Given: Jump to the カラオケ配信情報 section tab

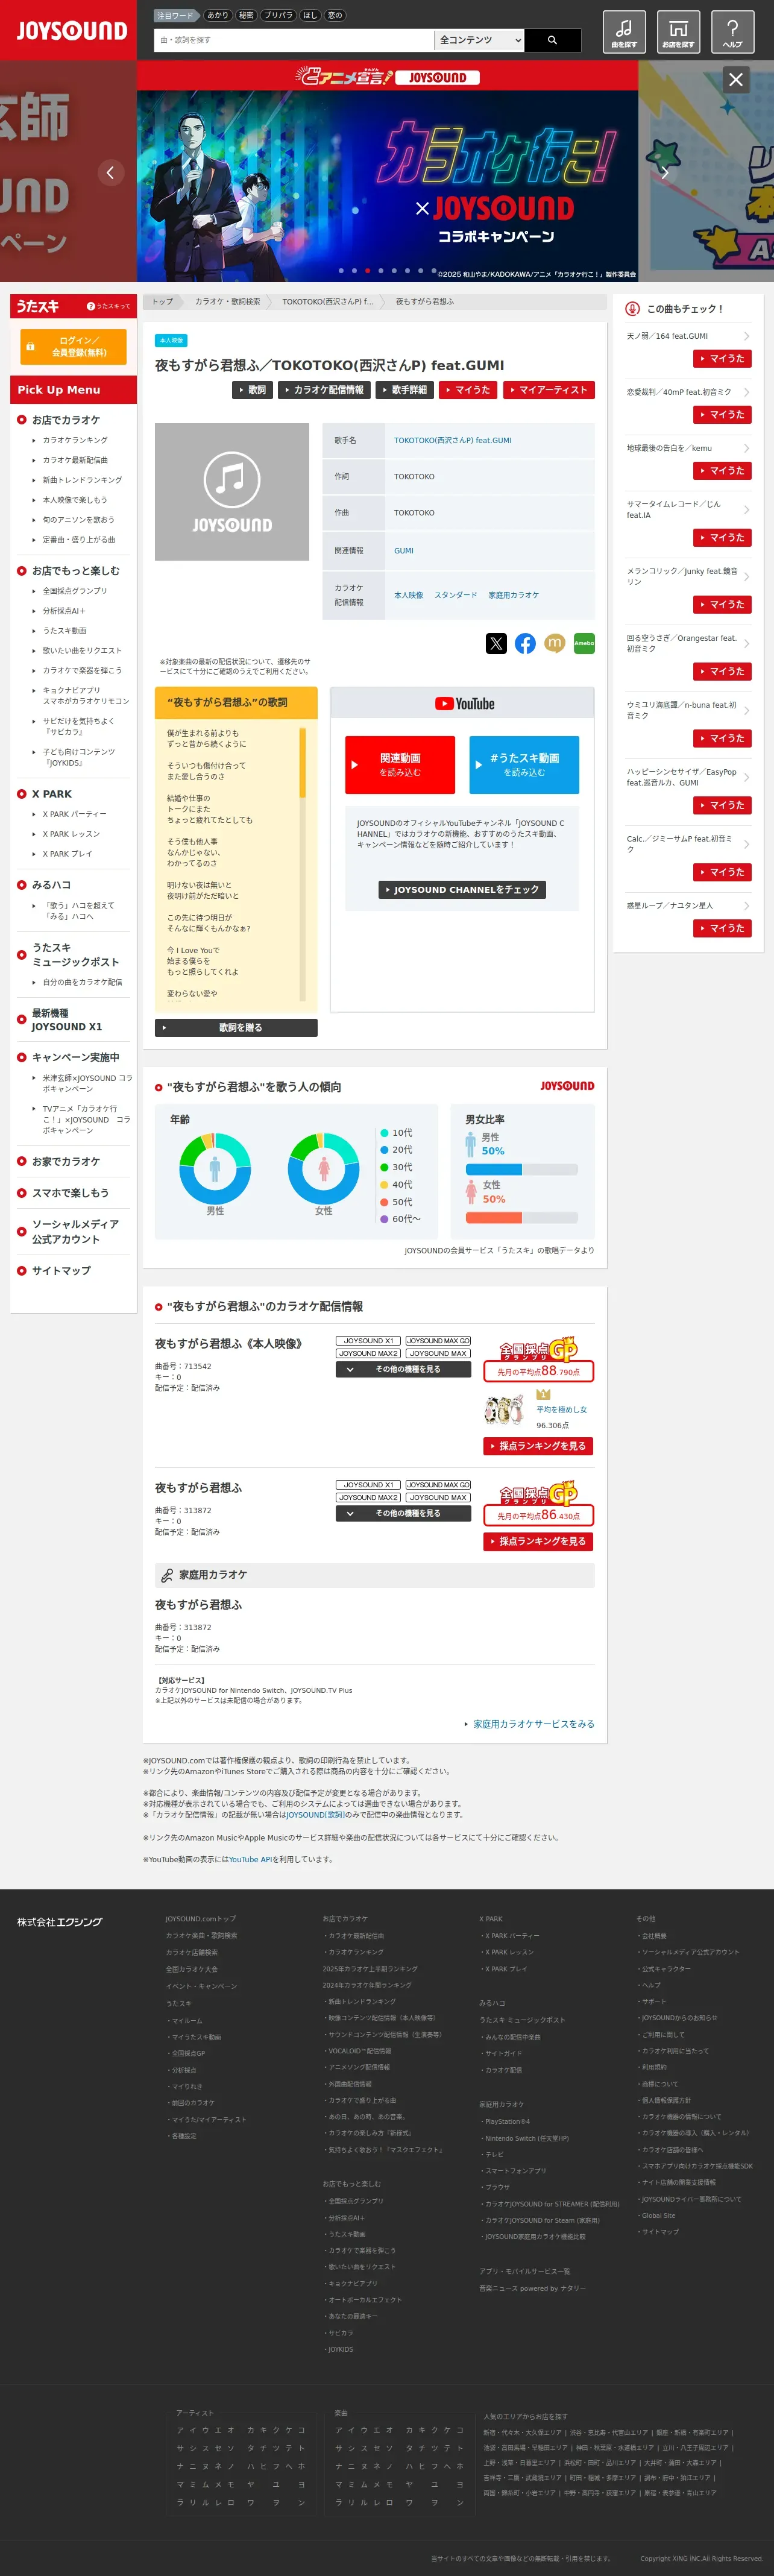Looking at the screenshot, I should (324, 390).
